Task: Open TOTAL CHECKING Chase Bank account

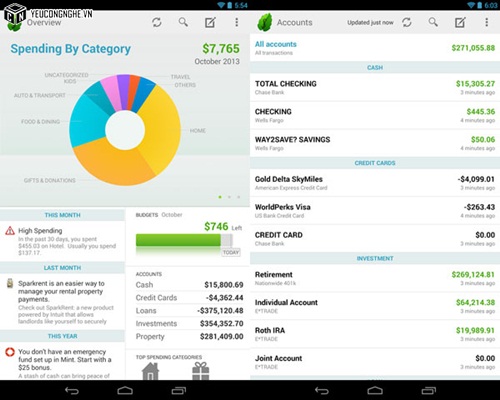Action: pyautogui.click(x=375, y=87)
